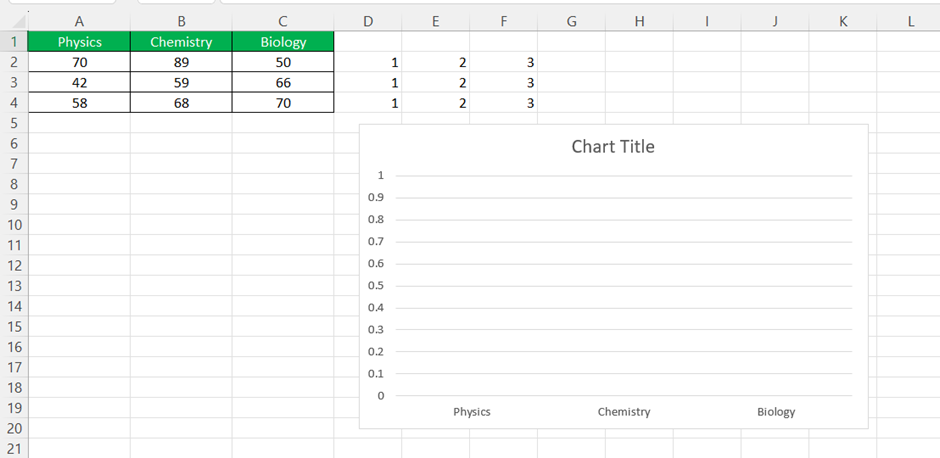This screenshot has height=458, width=940.
Task: Select row 1 header
Action: click(14, 42)
